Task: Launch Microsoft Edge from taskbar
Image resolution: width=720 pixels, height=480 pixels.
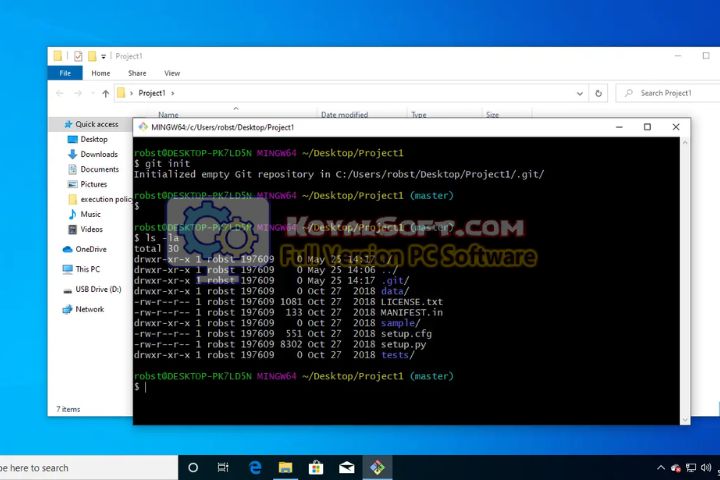Action: pos(254,468)
